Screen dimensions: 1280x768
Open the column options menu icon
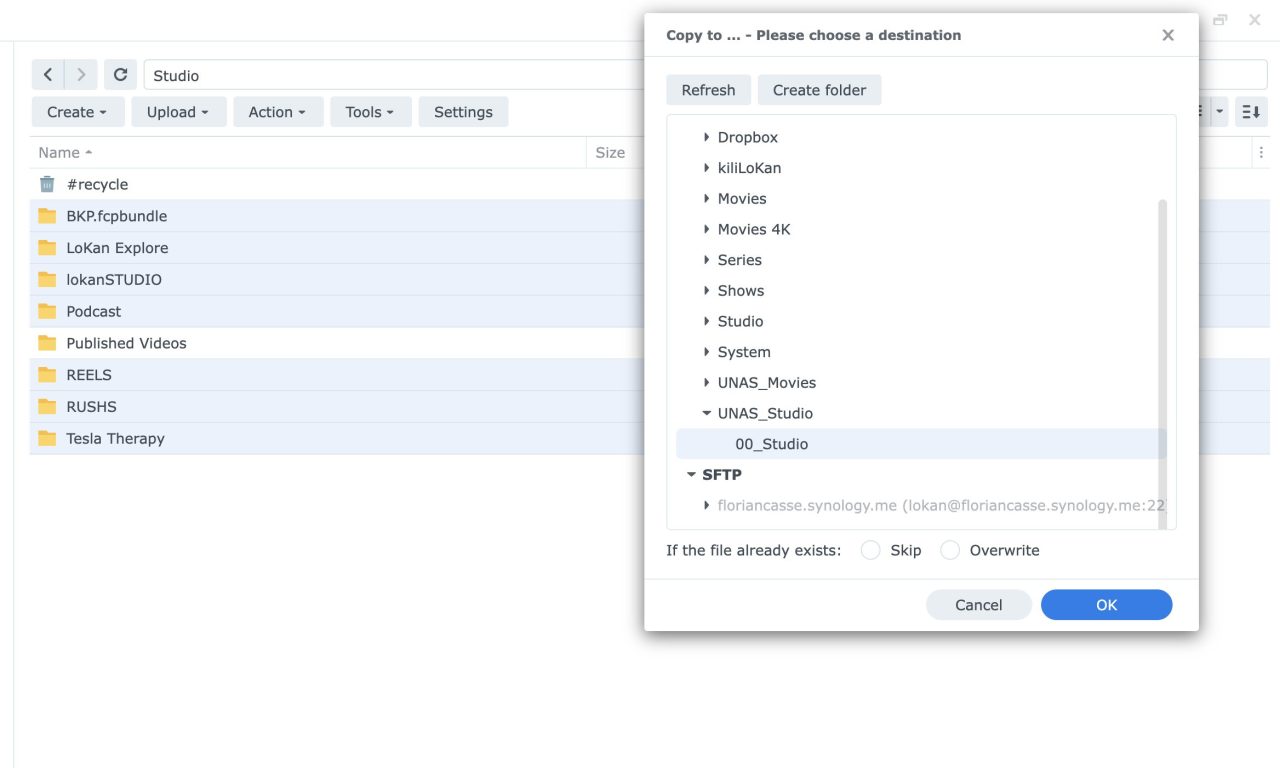[1261, 153]
